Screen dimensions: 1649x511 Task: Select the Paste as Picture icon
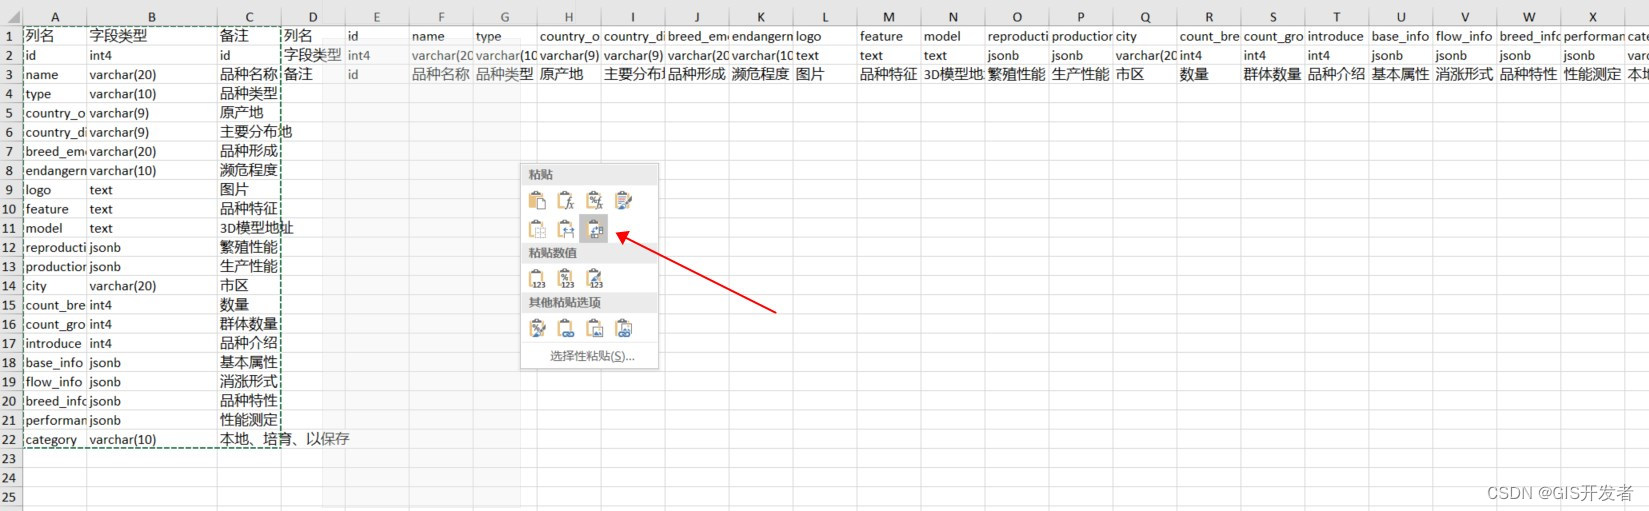pyautogui.click(x=595, y=328)
